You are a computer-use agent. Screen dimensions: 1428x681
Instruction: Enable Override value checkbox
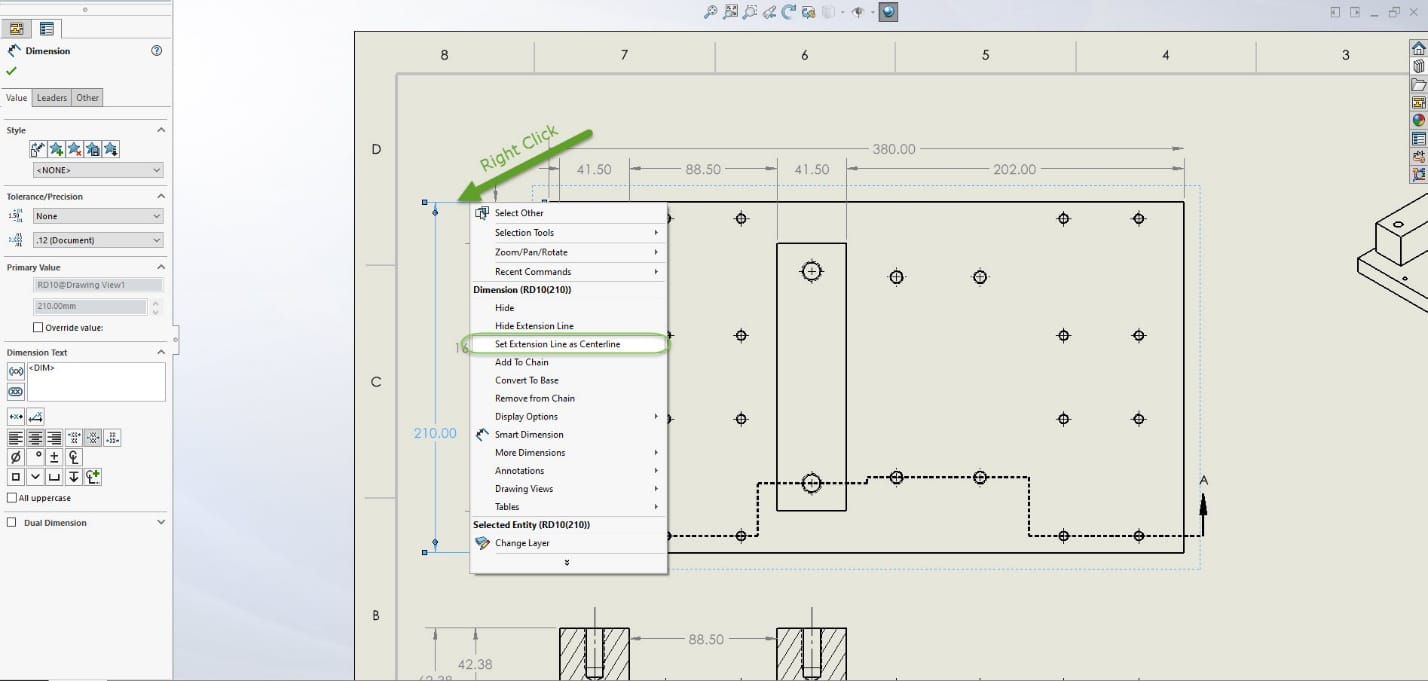click(x=38, y=327)
